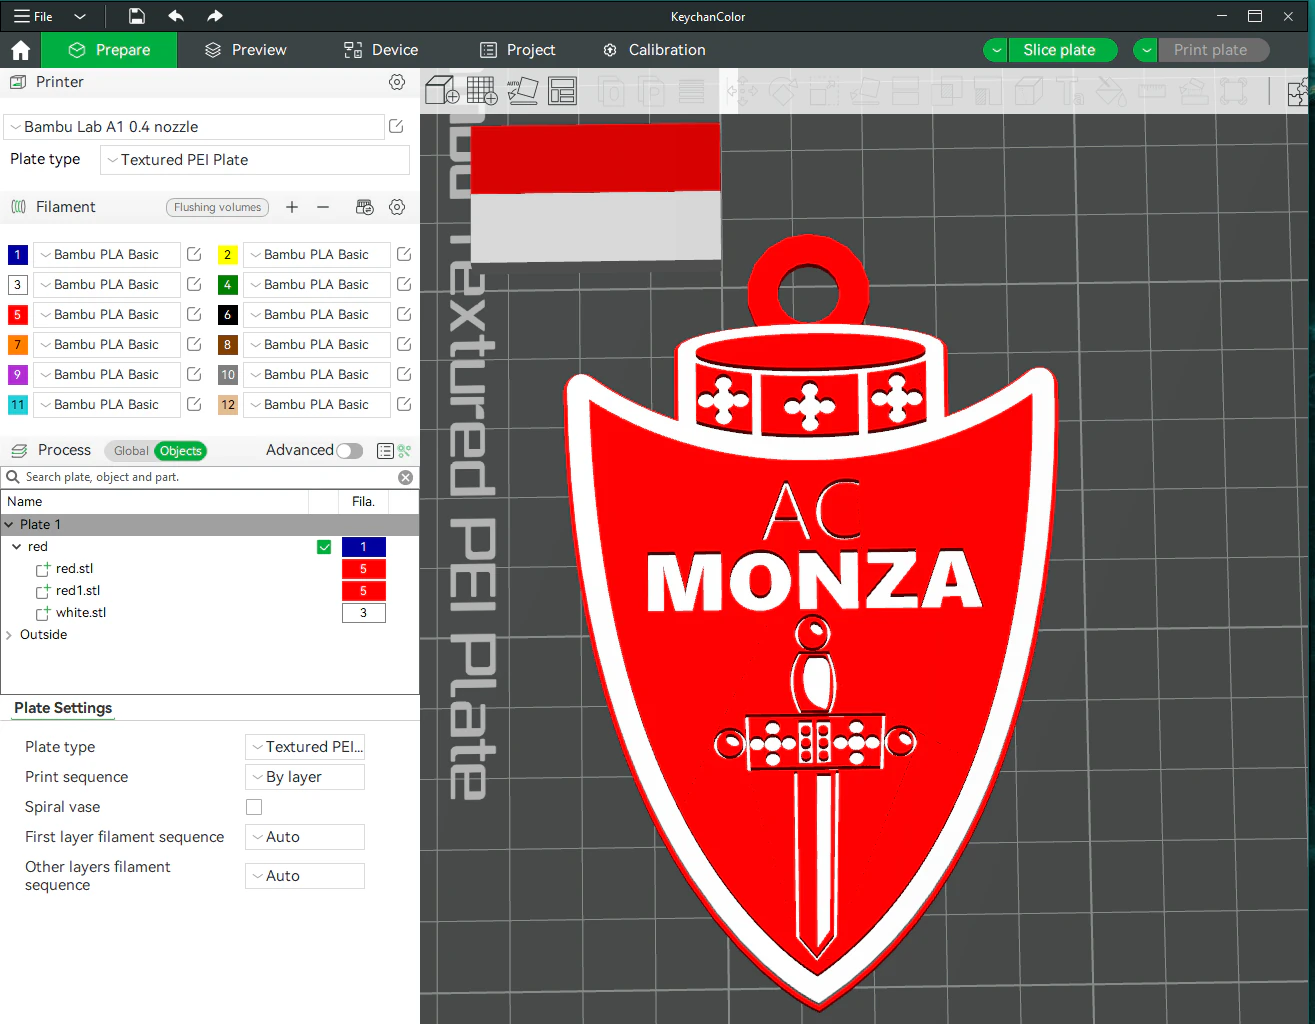Open filament 4 type dropdown
The height and width of the screenshot is (1024, 1315).
click(x=317, y=284)
